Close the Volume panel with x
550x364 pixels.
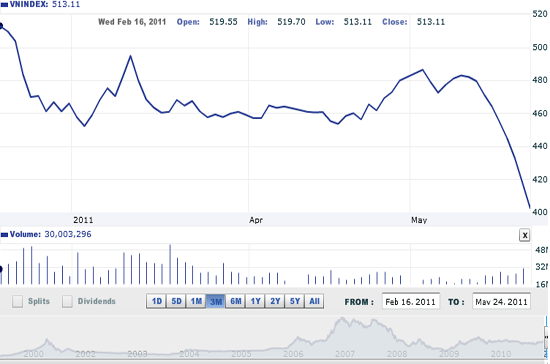pos(525,235)
